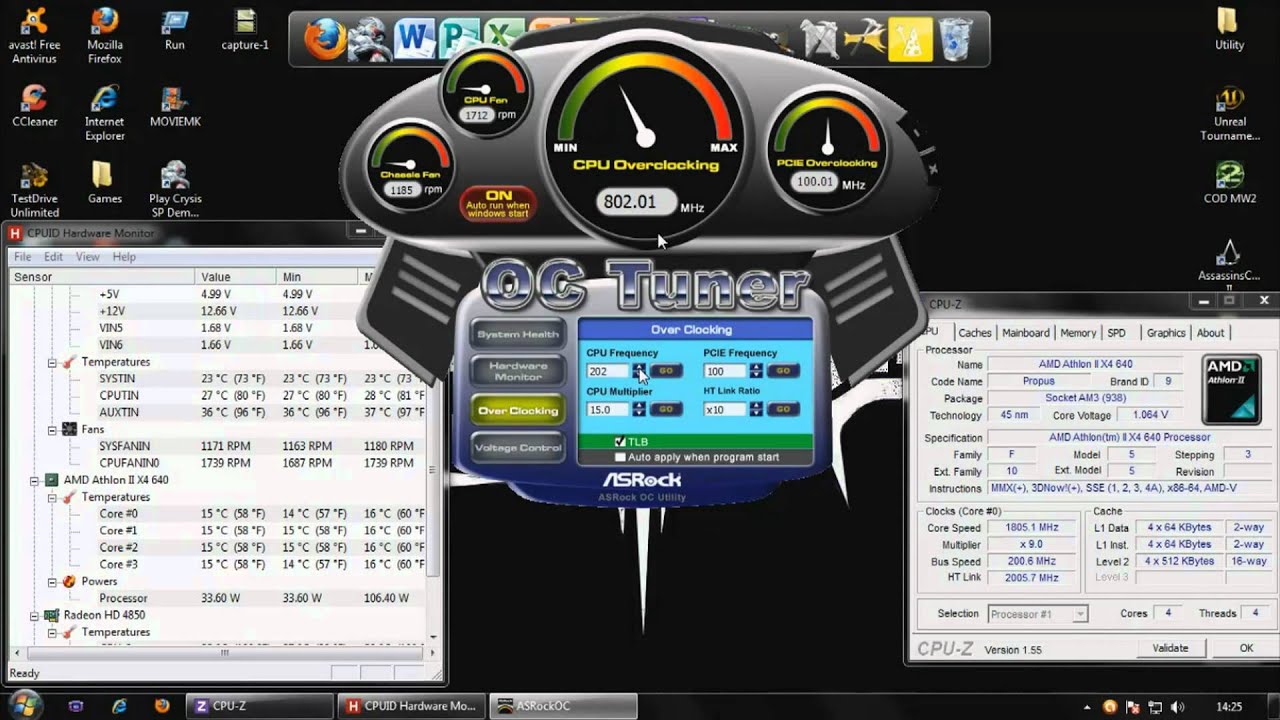
Task: Open TestDrive Unlimited desktop icon
Action: point(35,190)
